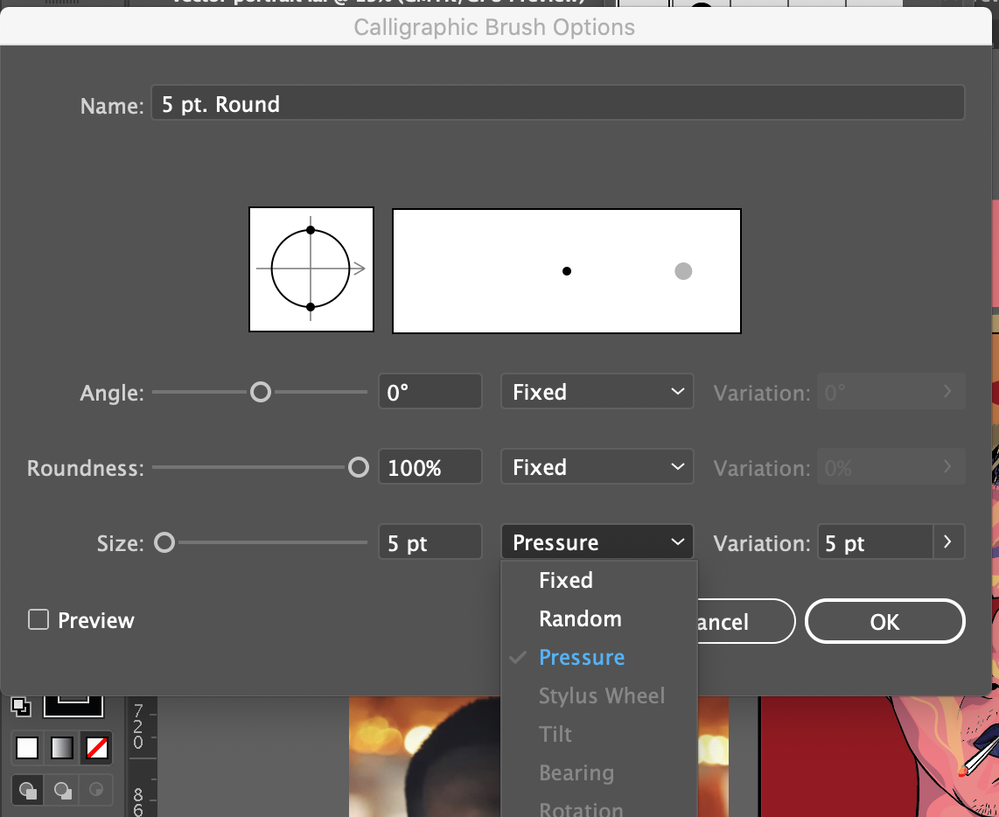Enable the Preview checkbox
The height and width of the screenshot is (817, 999).
coord(38,619)
